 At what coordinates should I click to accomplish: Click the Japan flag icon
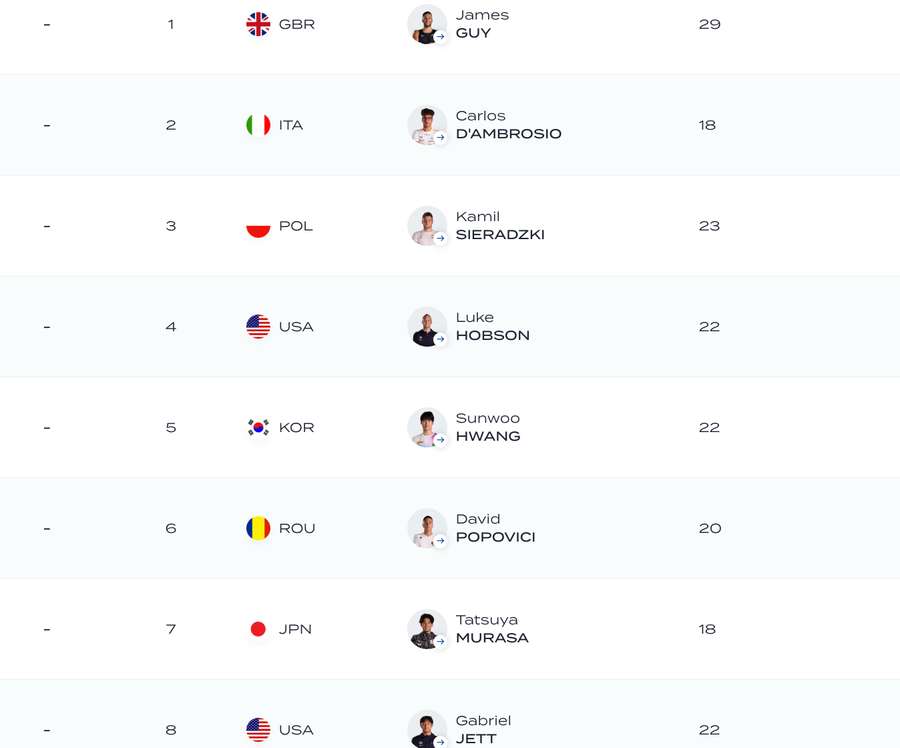258,629
